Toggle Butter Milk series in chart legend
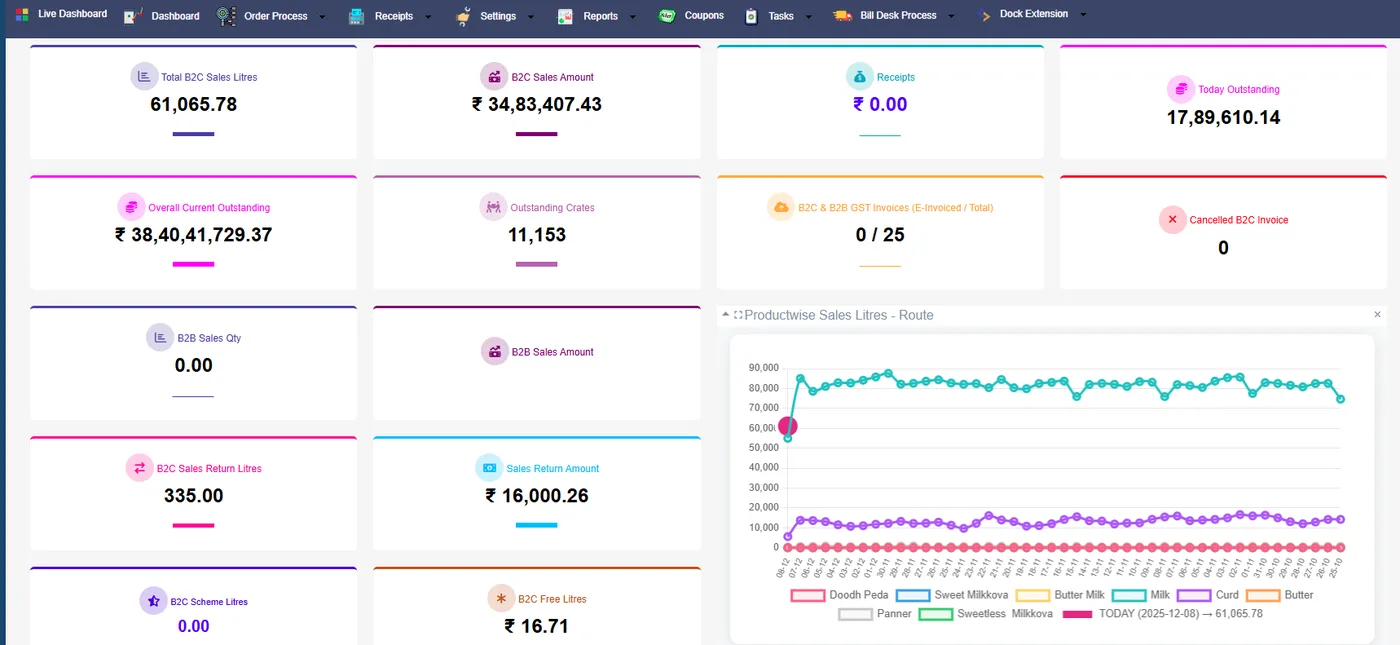Screen dimensions: 1400x645 pyautogui.click(x=1059, y=595)
